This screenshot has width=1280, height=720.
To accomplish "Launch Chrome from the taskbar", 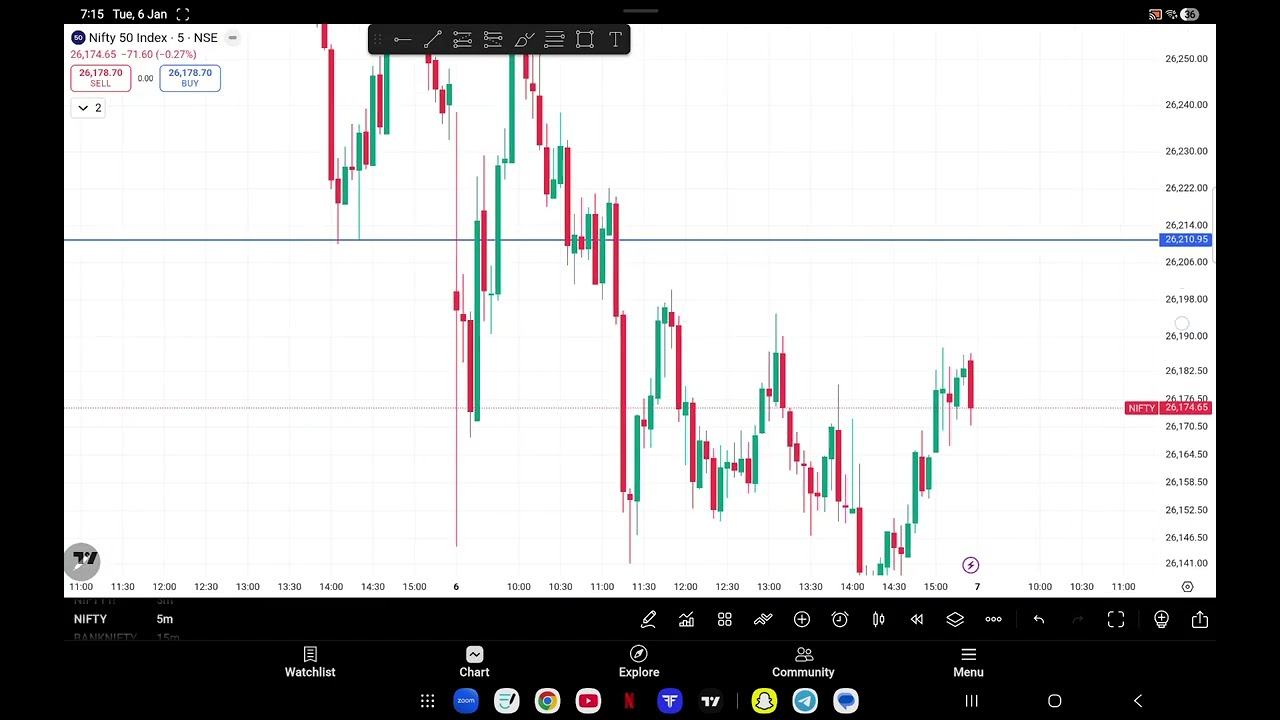I will pyautogui.click(x=547, y=701).
